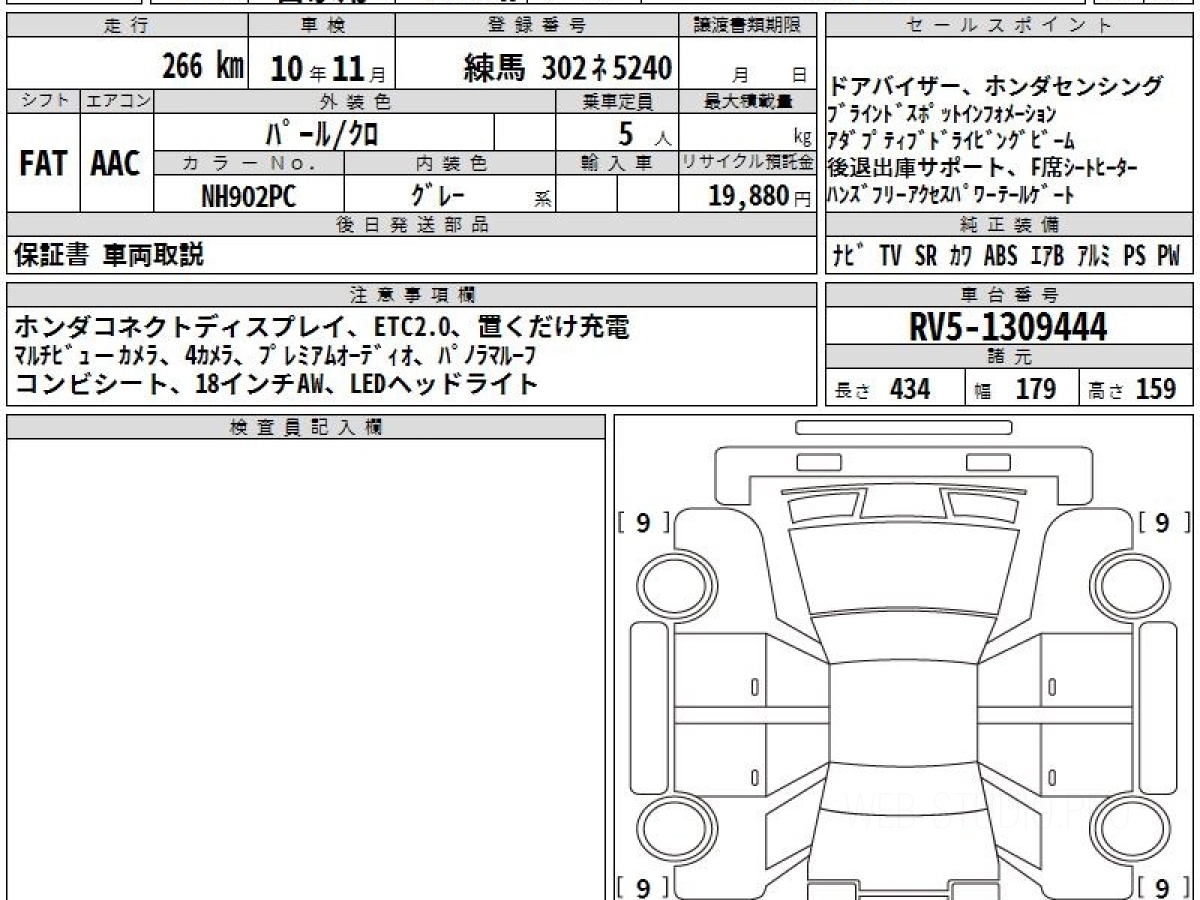The image size is (1200, 900).
Task: Select the 長さ 434 length cell
Action: (894, 389)
